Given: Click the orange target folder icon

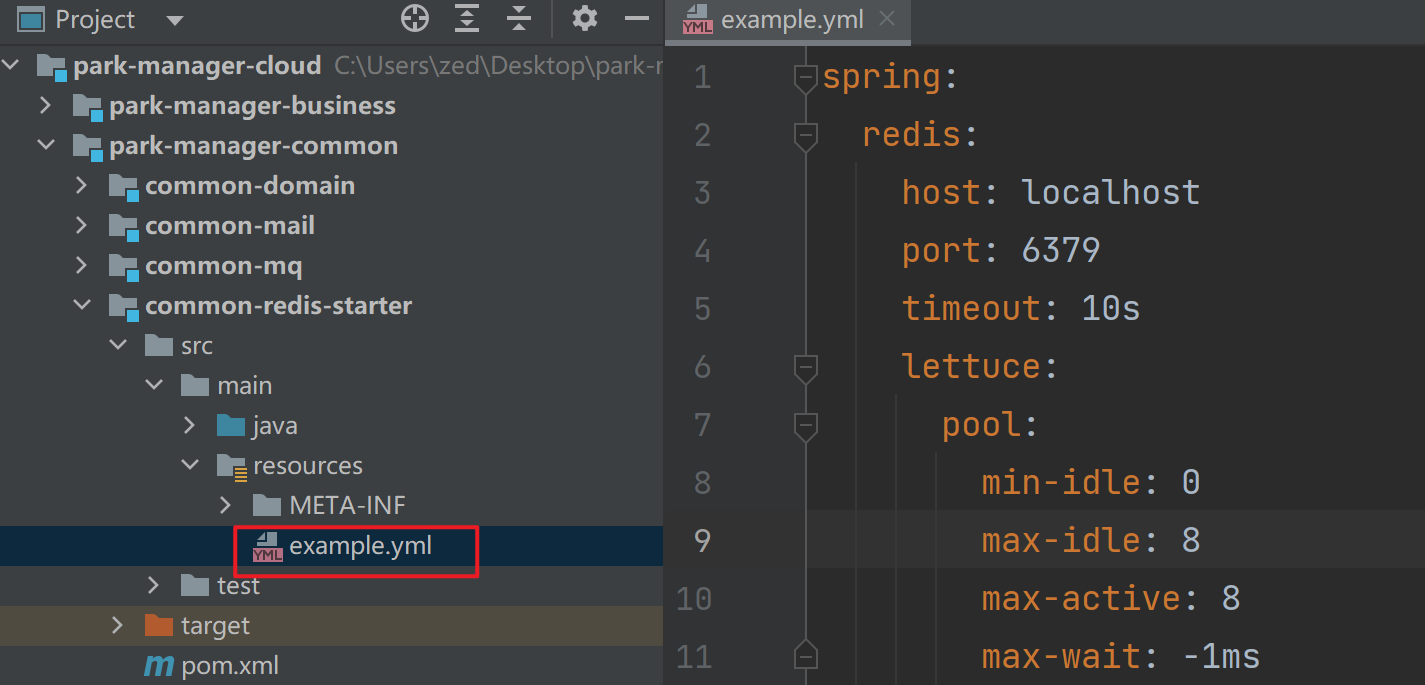Looking at the screenshot, I should coord(158,626).
